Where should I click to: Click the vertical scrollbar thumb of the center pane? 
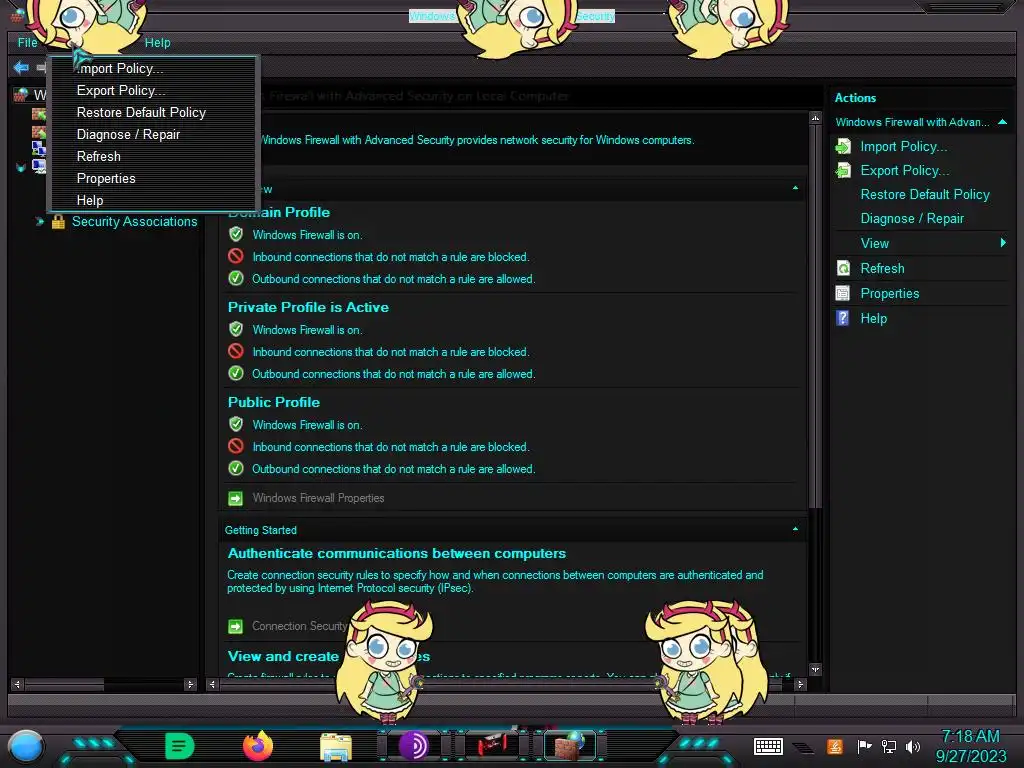815,316
